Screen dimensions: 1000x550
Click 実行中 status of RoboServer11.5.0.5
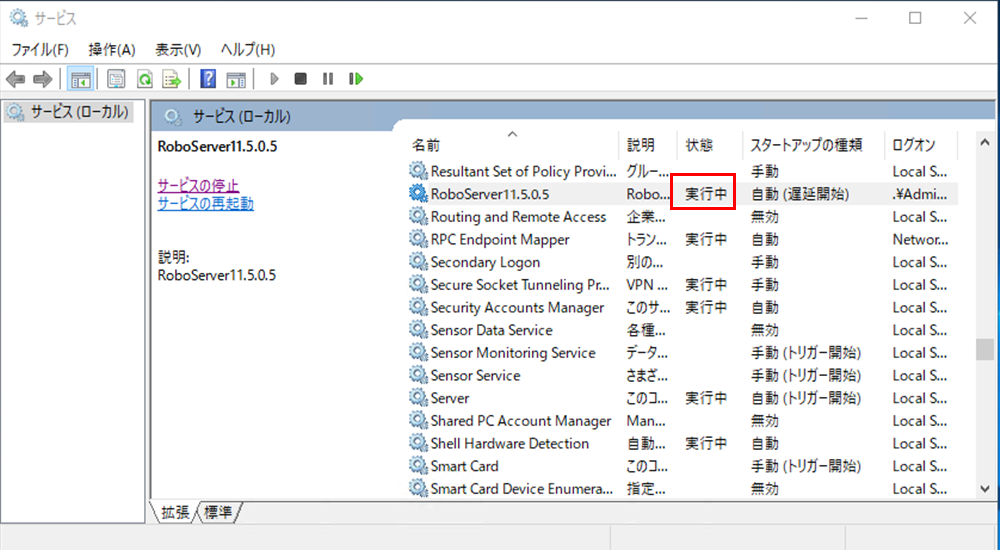(x=705, y=194)
